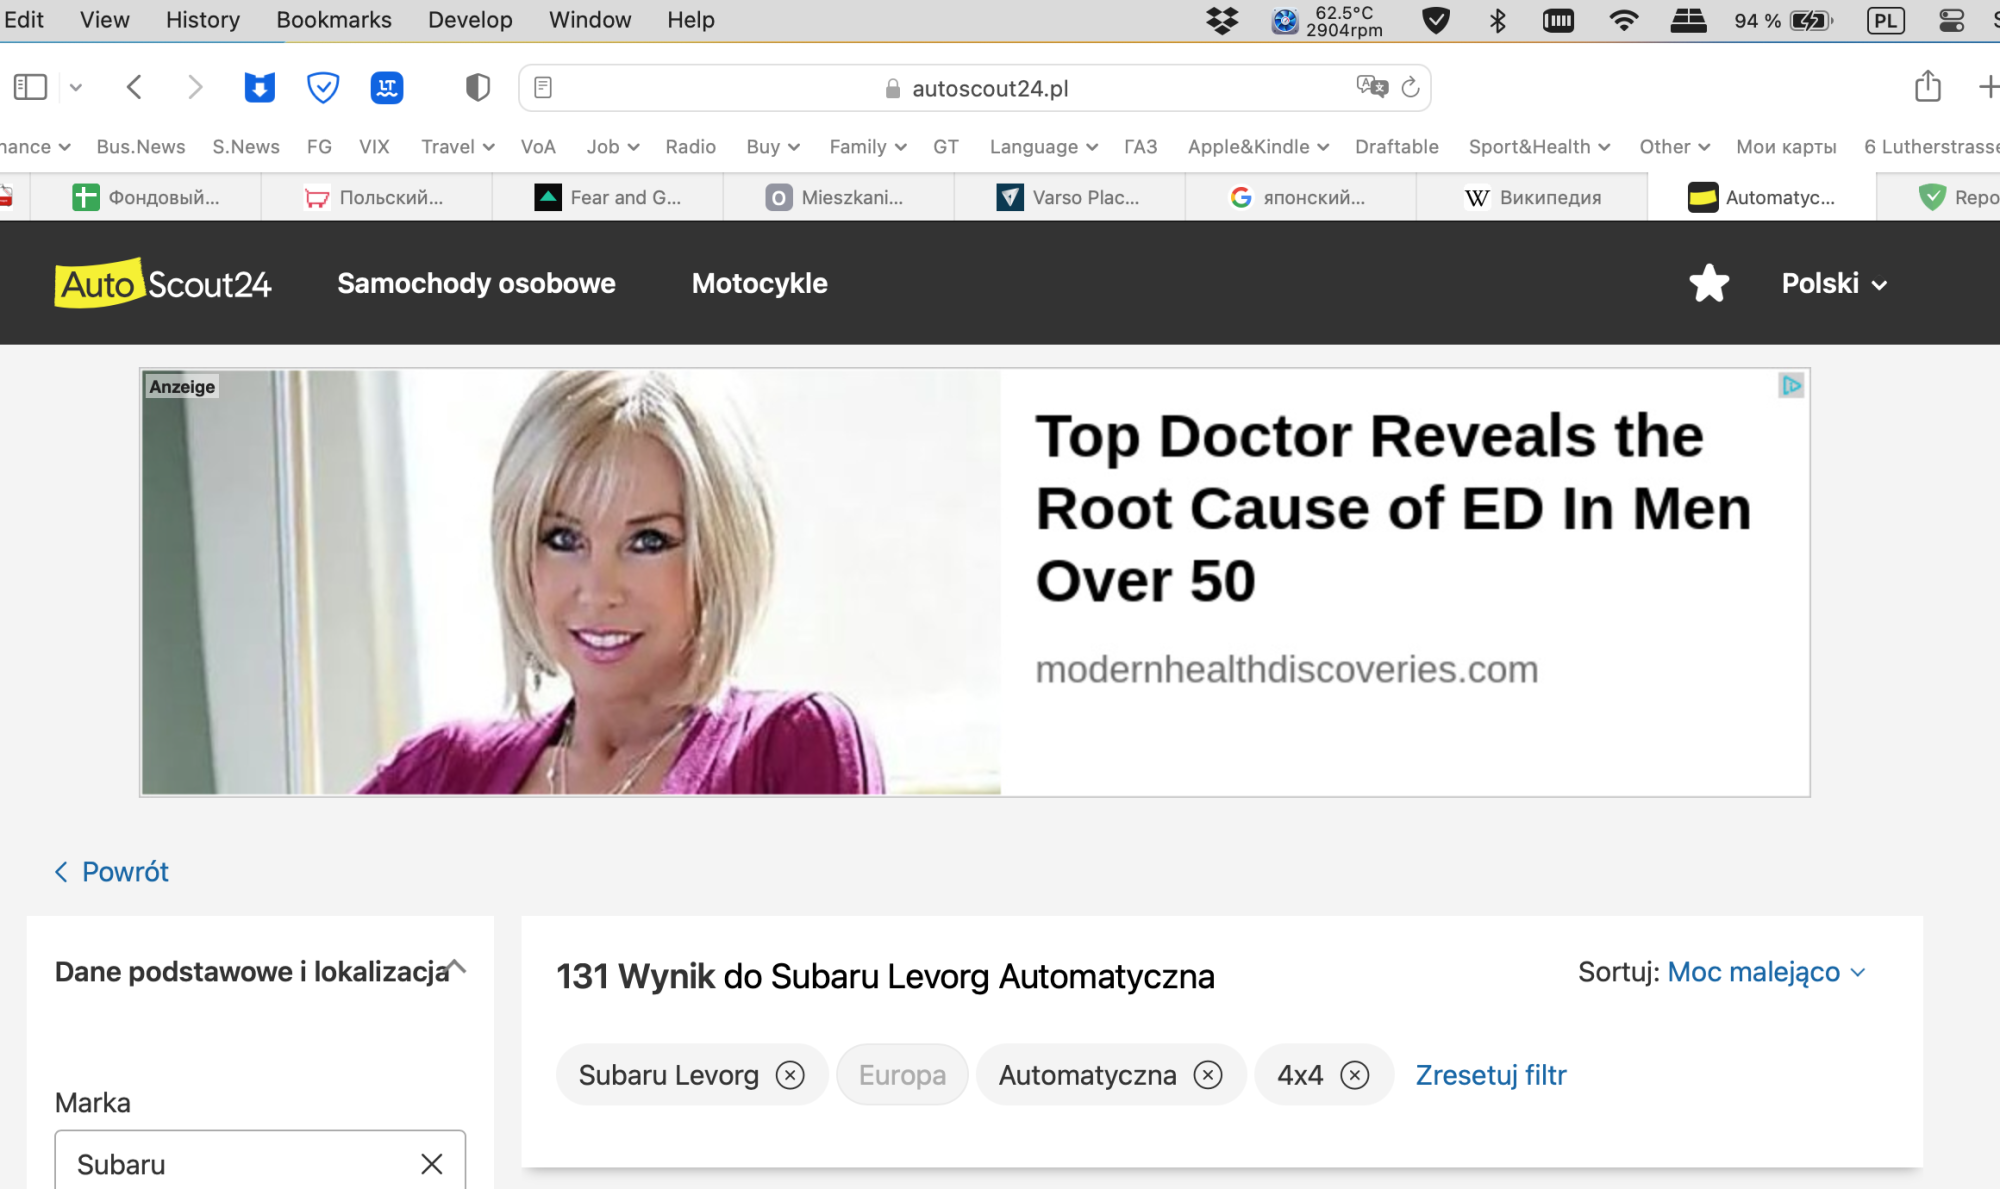Click the favorites star icon in site header
The width and height of the screenshot is (2000, 1189).
coord(1708,284)
